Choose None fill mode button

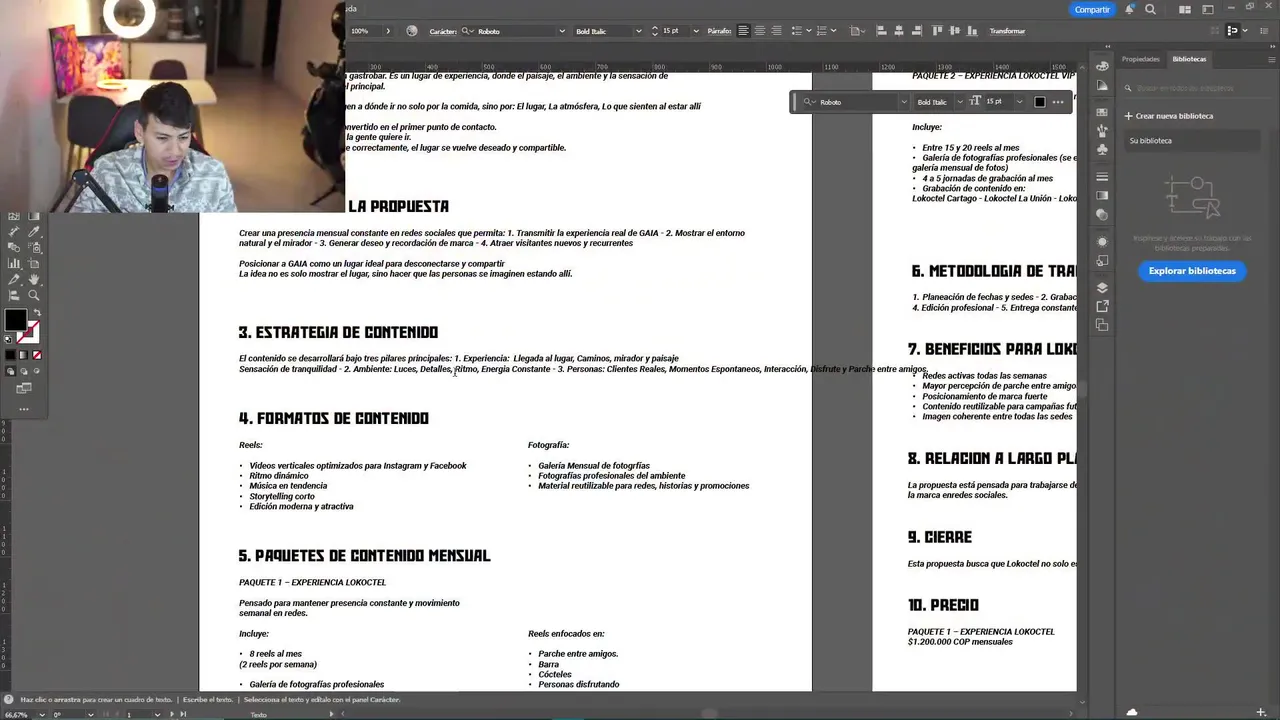[x=37, y=354]
